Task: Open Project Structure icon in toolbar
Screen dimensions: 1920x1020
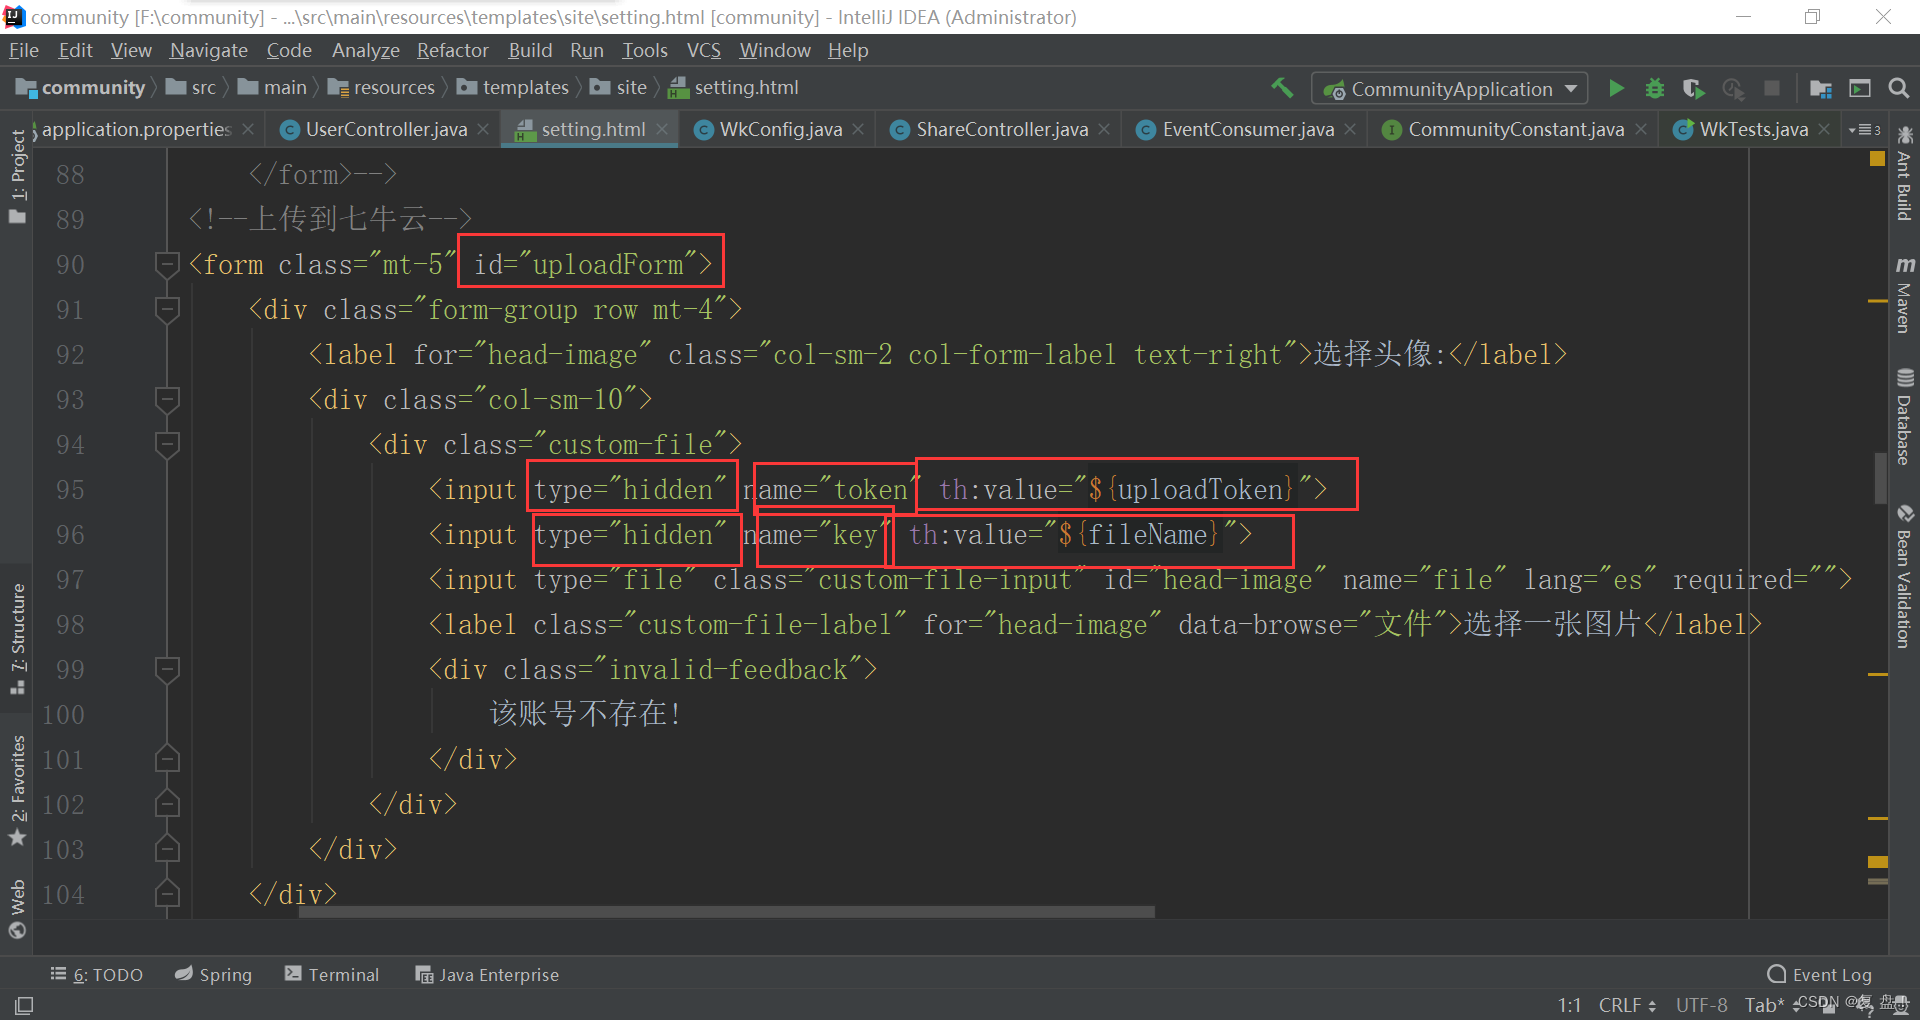Action: click(x=1821, y=88)
